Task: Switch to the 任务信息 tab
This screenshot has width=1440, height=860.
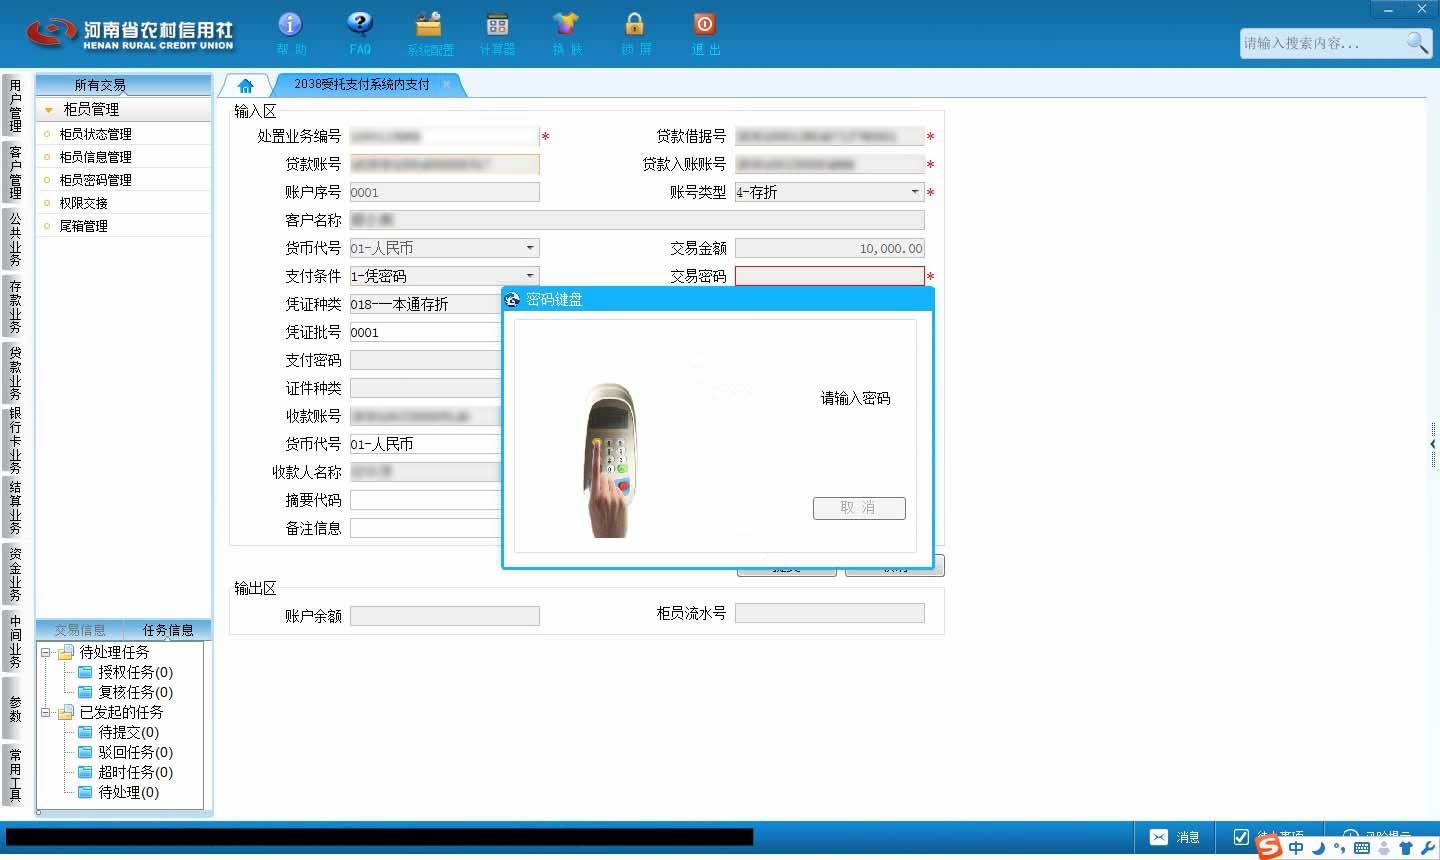Action: [167, 630]
